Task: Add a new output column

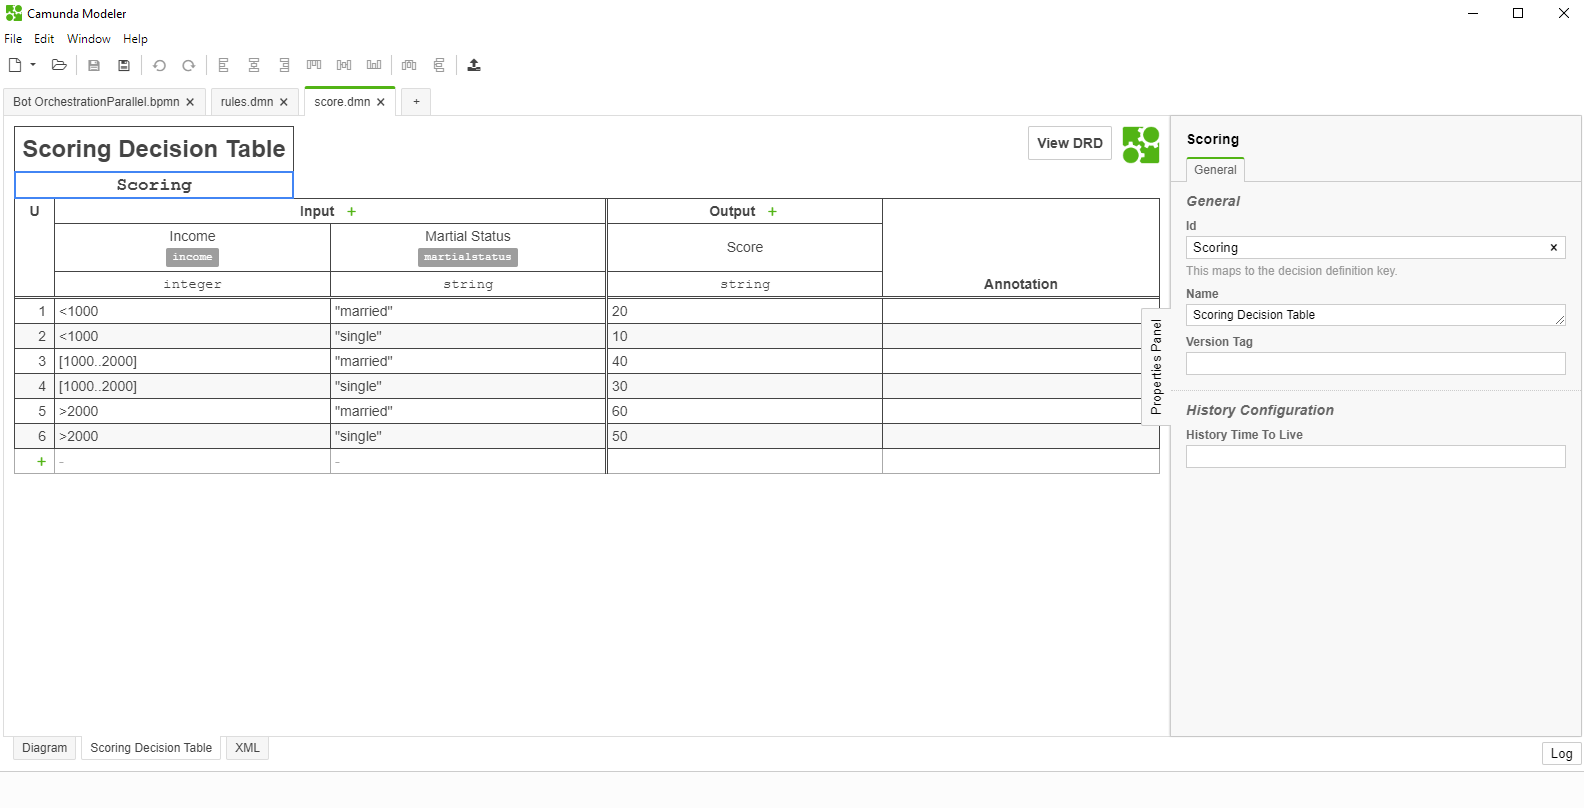Action: point(772,212)
